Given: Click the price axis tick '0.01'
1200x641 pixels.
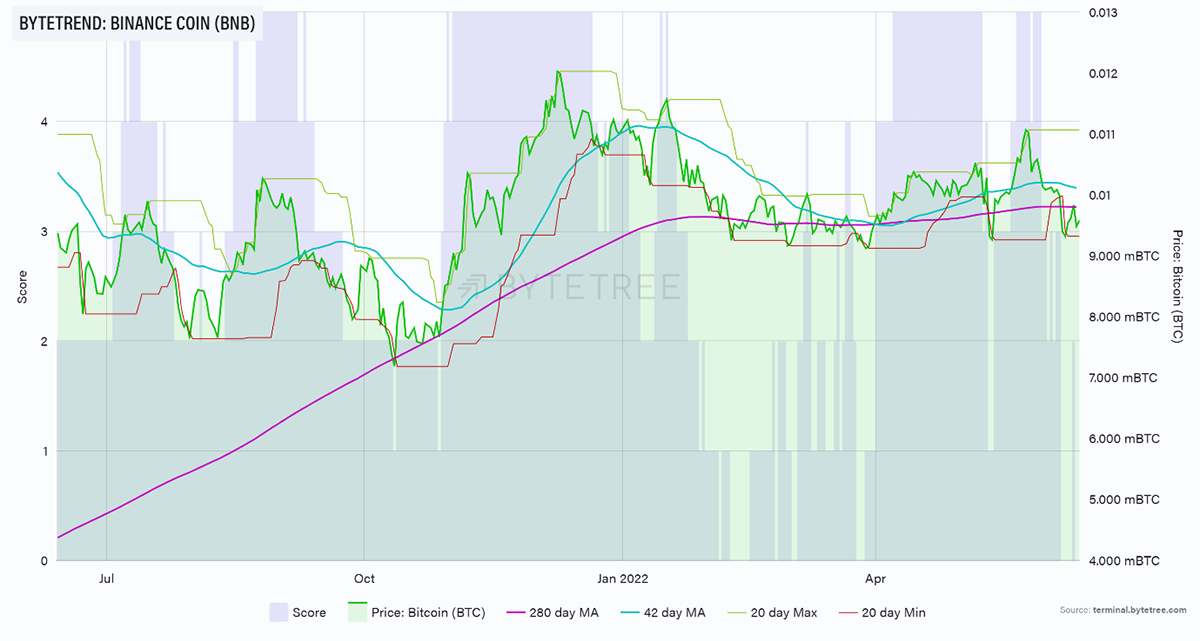Looking at the screenshot, I should pyautogui.click(x=1099, y=196).
